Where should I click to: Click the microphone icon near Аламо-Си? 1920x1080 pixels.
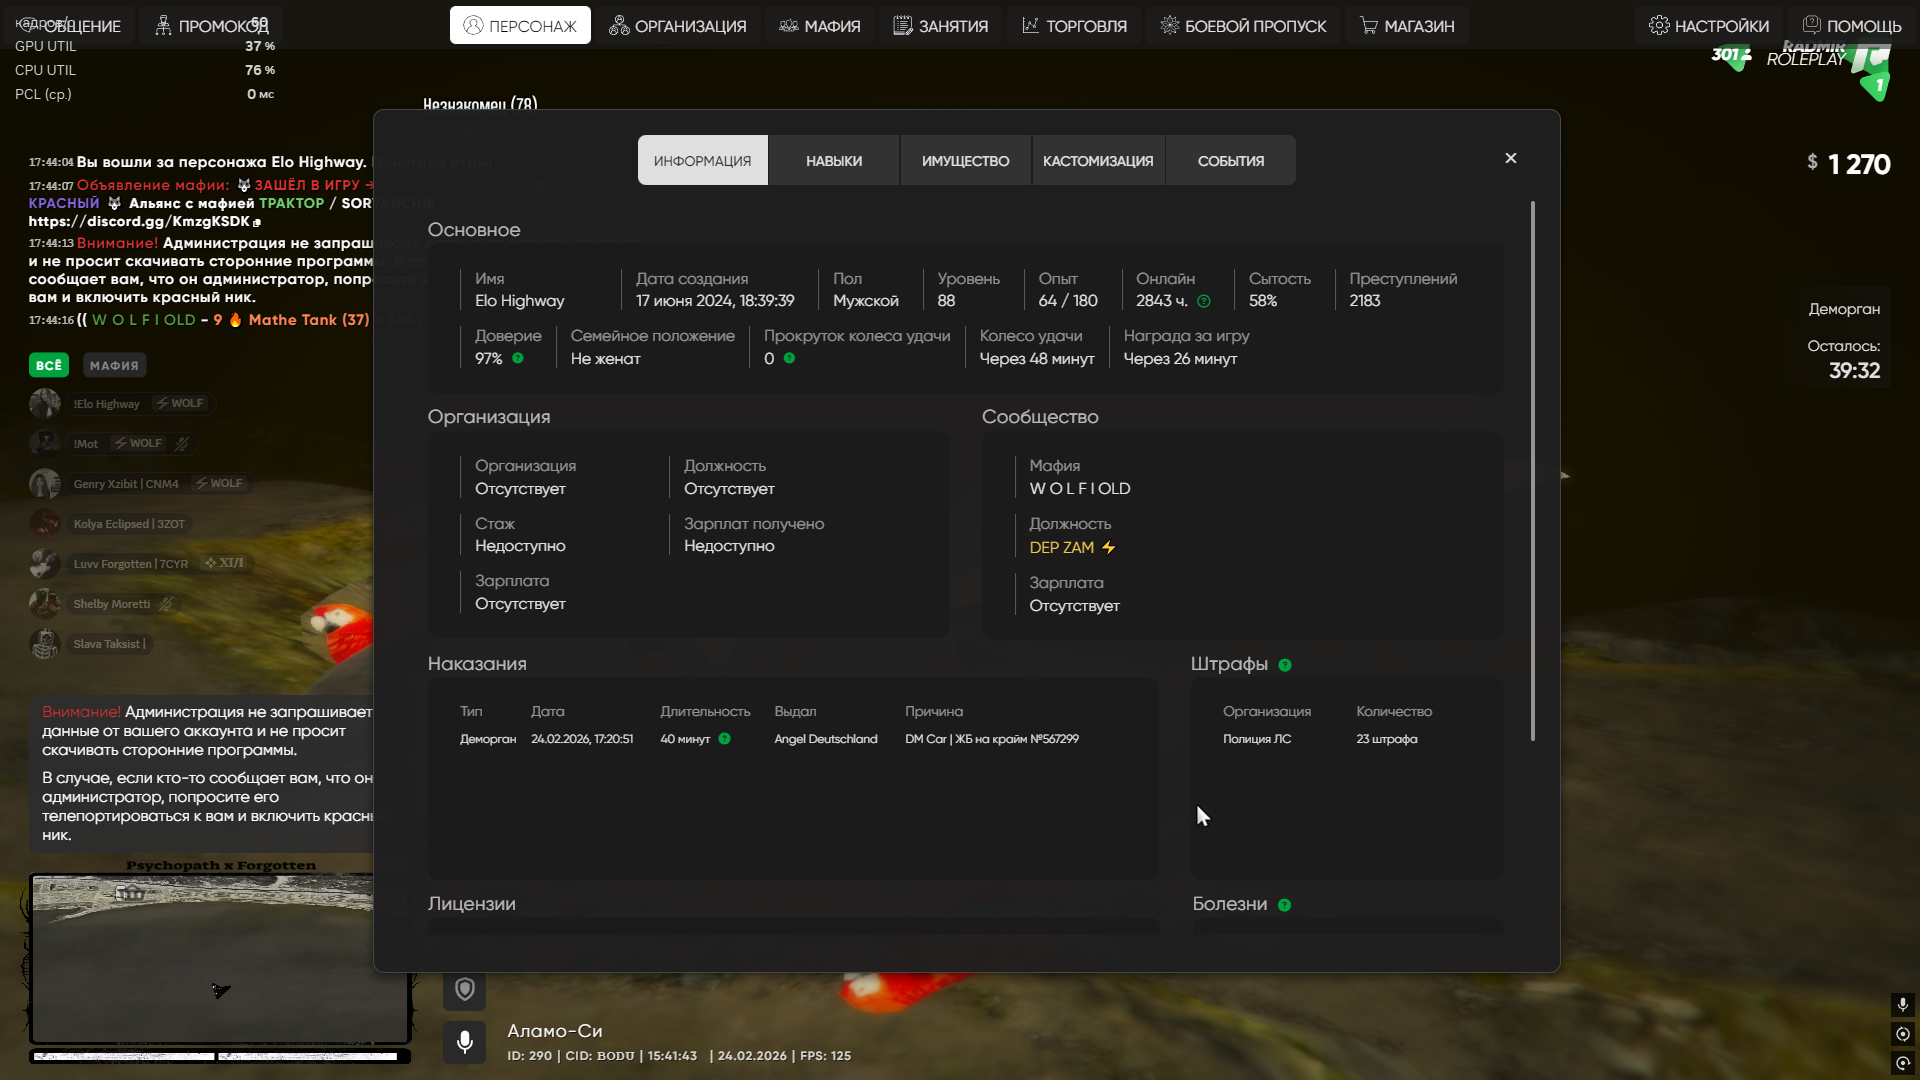point(465,1042)
